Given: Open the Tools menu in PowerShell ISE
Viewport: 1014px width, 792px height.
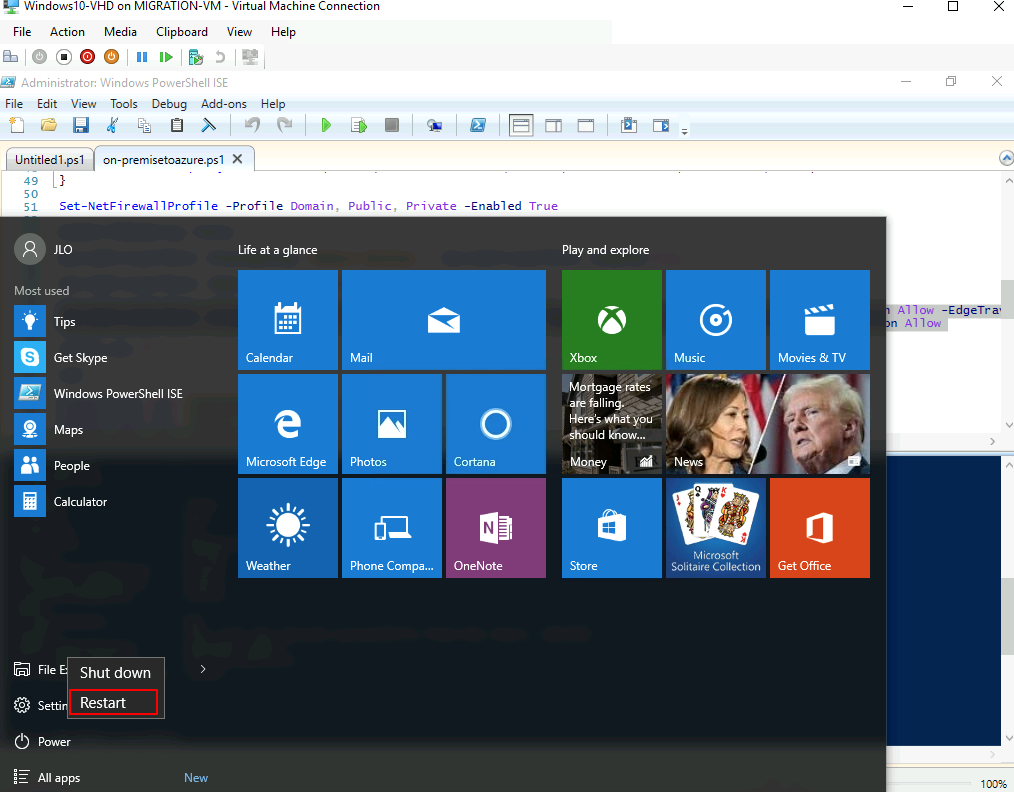Looking at the screenshot, I should coord(124,103).
